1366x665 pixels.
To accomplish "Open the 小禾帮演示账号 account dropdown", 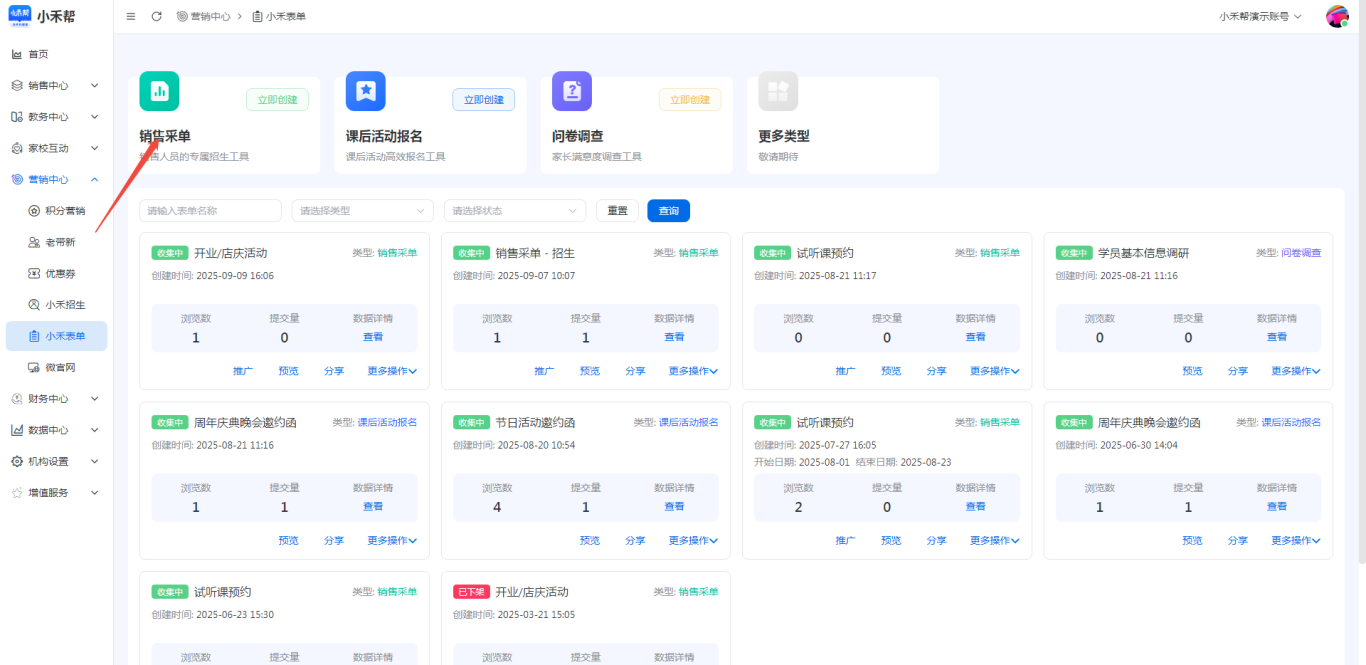I will point(1260,17).
